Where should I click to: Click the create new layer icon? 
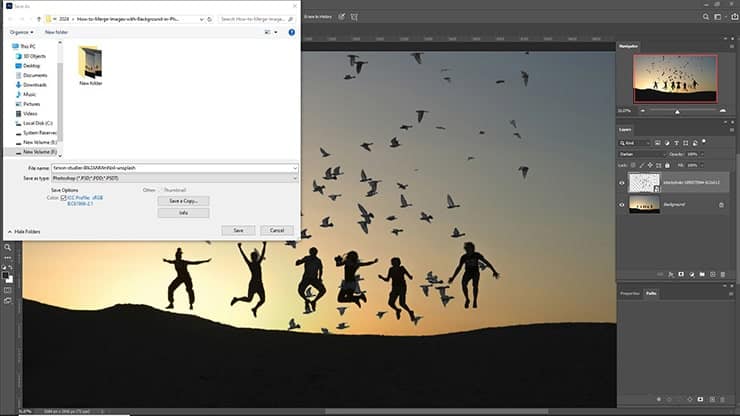[711, 273]
